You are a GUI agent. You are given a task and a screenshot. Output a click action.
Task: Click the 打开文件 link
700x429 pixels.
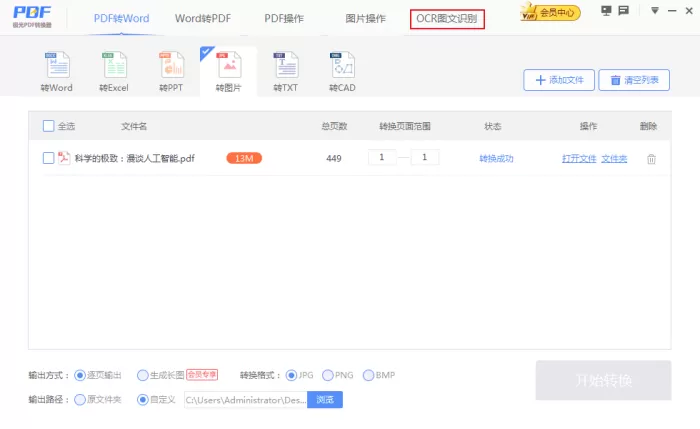(579, 158)
